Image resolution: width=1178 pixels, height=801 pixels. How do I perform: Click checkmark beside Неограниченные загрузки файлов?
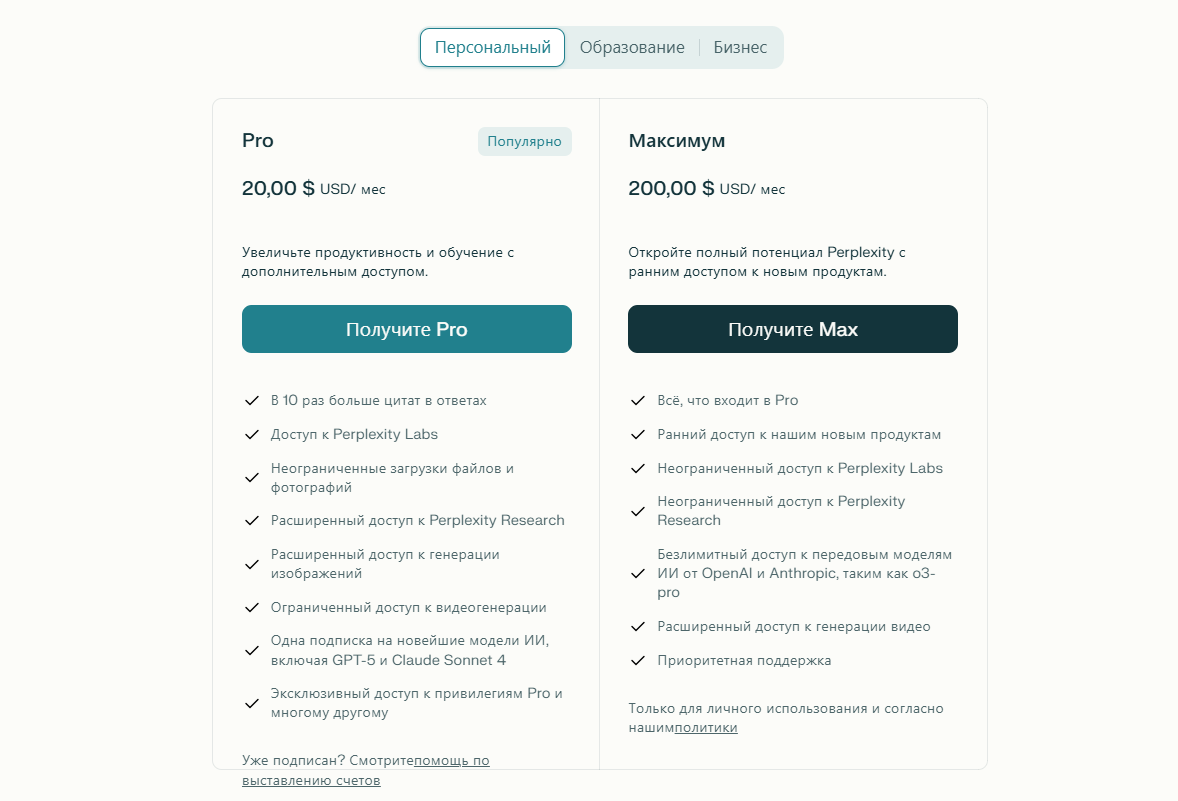[x=252, y=478]
